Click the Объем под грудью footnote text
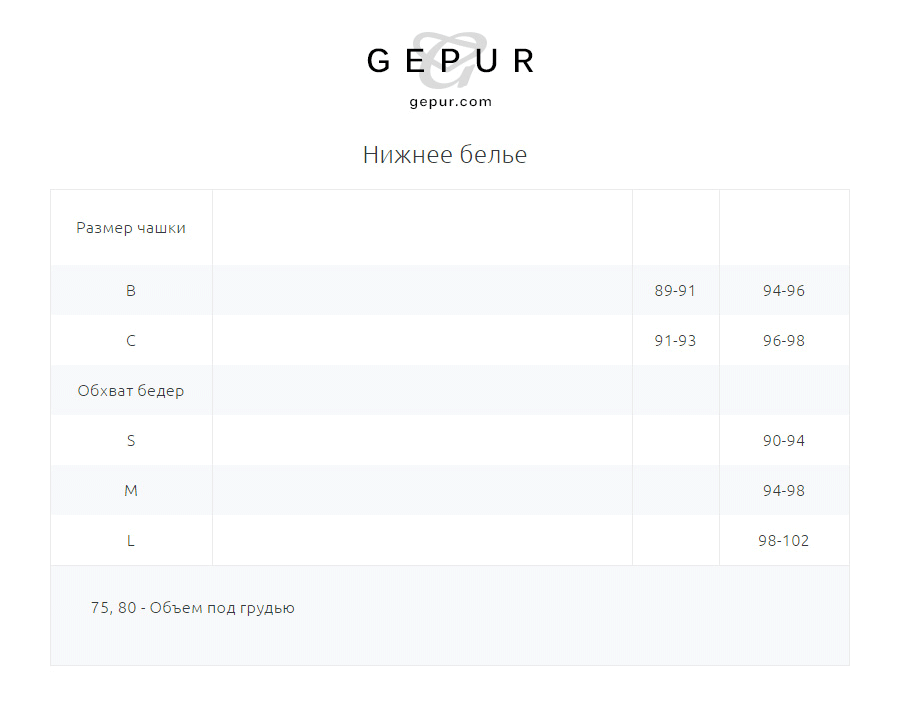The width and height of the screenshot is (900, 713). pos(192,608)
